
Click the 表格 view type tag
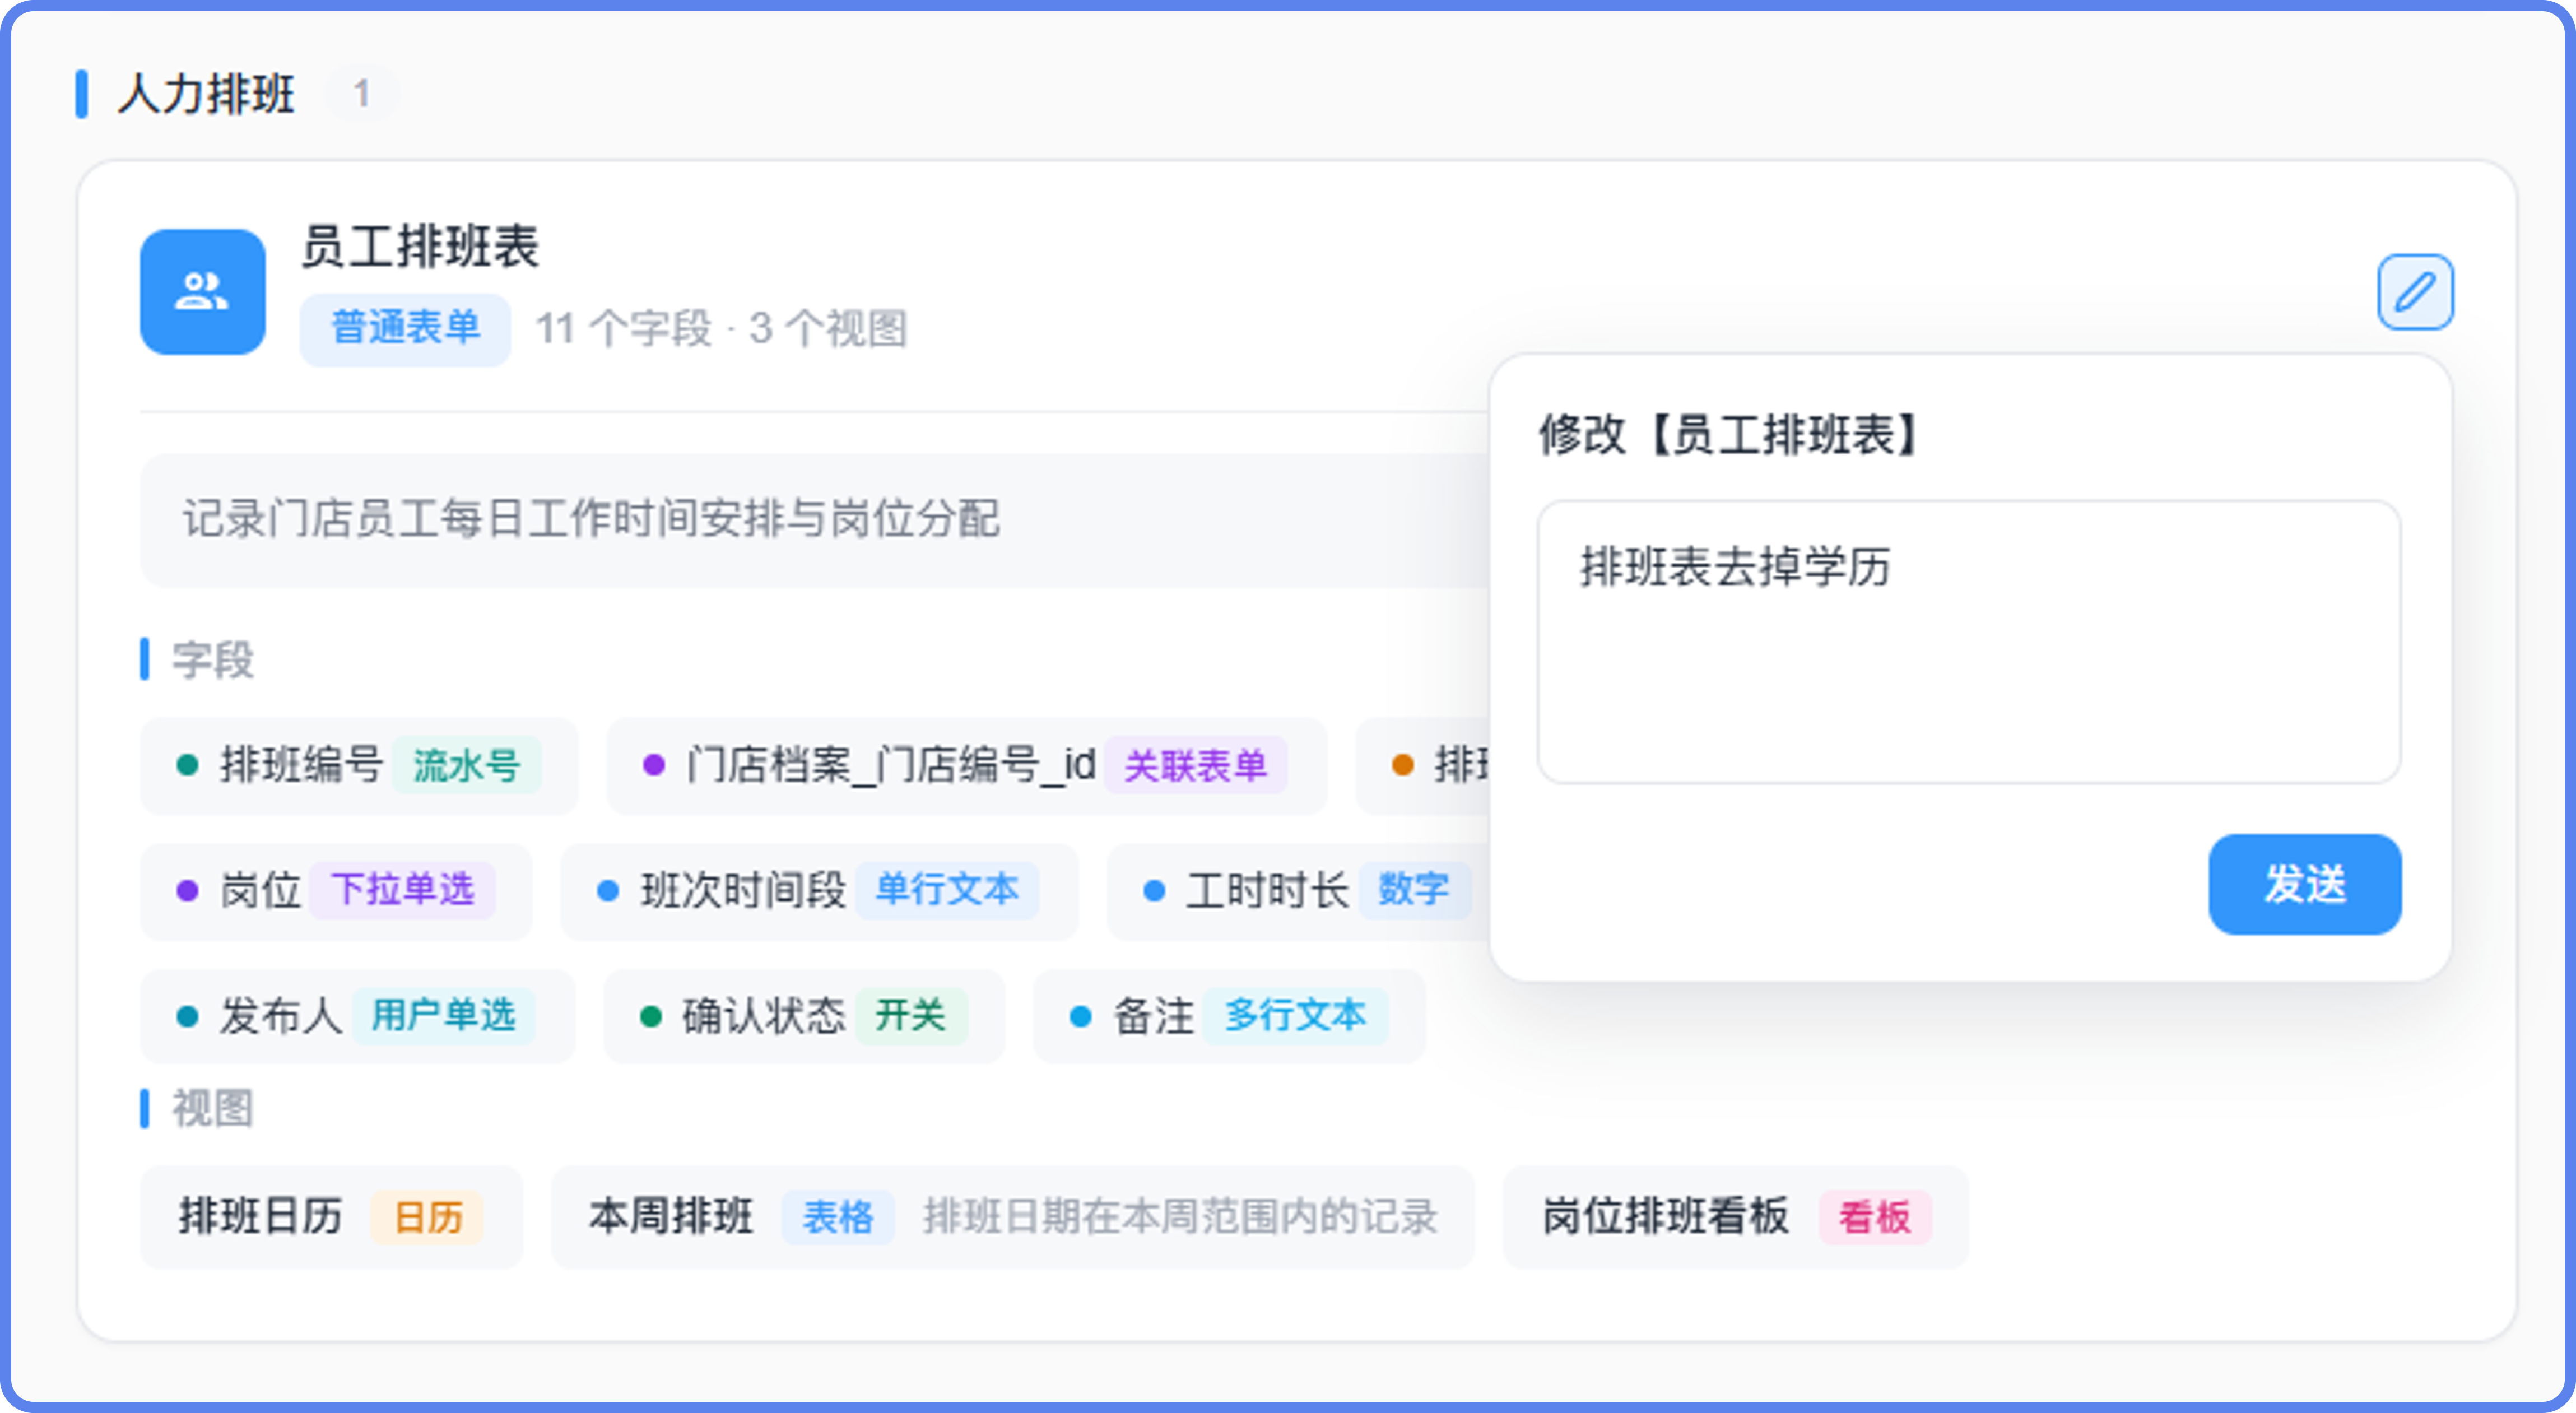pyautogui.click(x=838, y=1217)
